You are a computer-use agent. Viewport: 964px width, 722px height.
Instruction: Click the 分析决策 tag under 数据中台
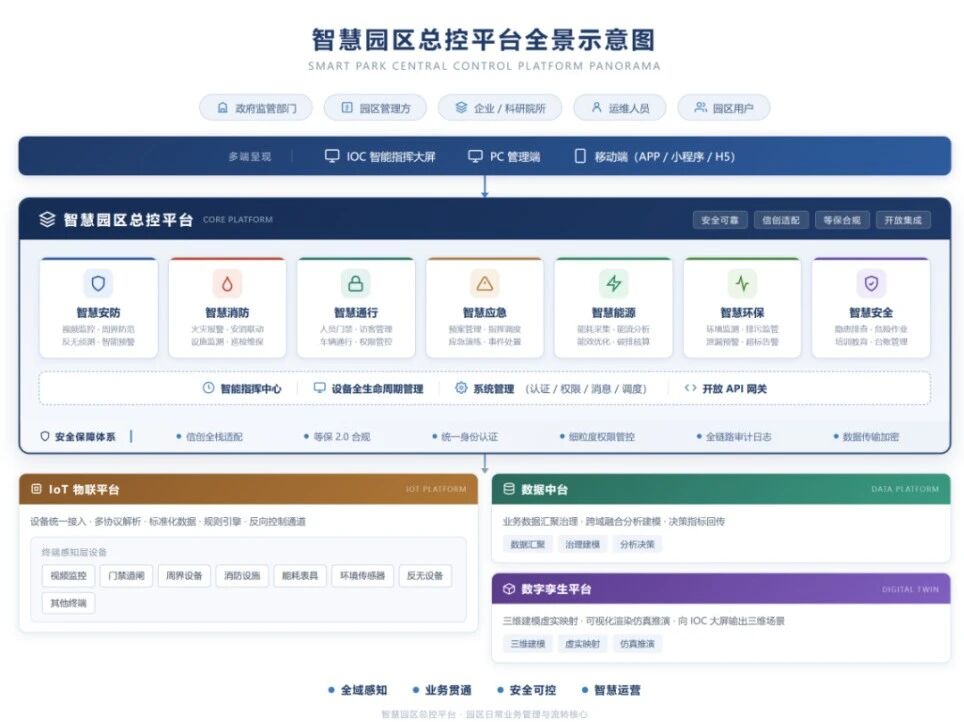point(638,544)
